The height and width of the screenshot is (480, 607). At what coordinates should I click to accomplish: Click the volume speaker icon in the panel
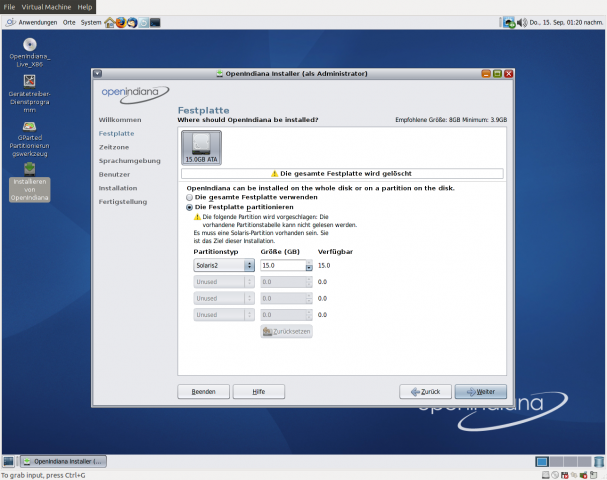[x=524, y=22]
